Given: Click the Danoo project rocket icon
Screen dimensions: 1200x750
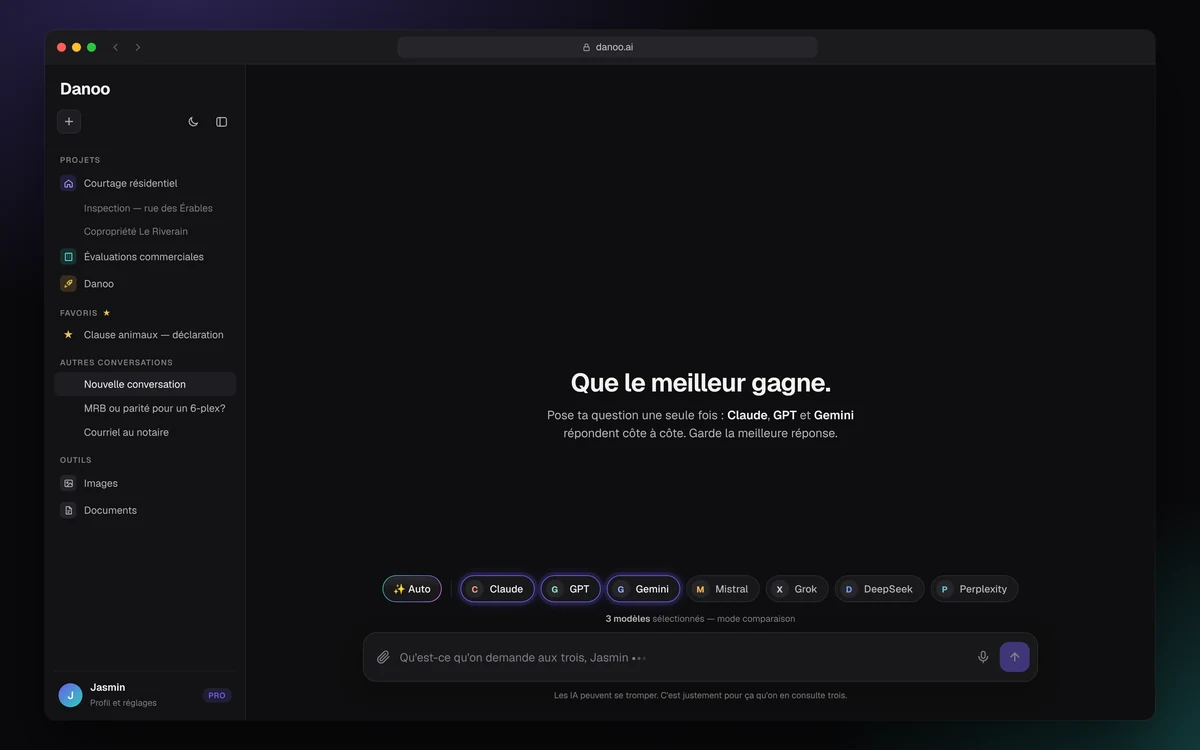Looking at the screenshot, I should point(68,284).
